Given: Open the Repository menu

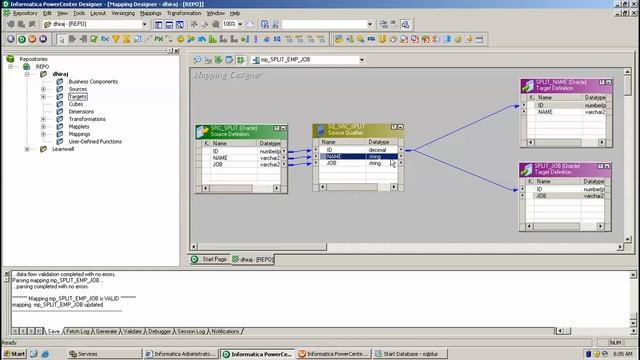Looking at the screenshot, I should click(25, 13).
